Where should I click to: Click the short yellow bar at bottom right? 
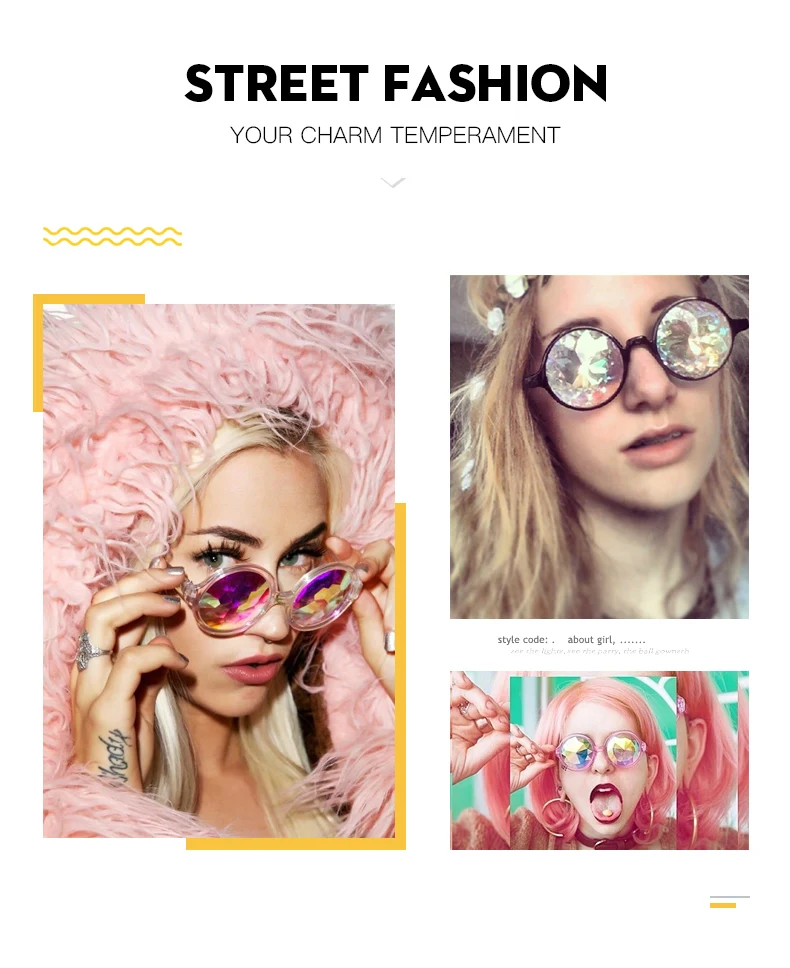click(x=723, y=906)
